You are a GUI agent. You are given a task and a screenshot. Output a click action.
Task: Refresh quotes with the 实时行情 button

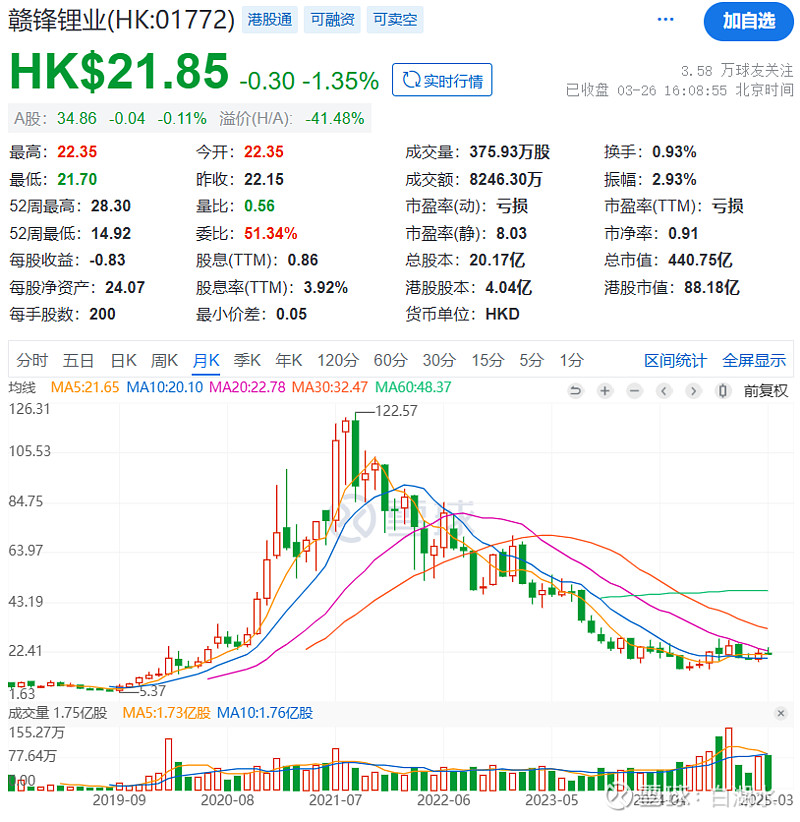click(442, 80)
